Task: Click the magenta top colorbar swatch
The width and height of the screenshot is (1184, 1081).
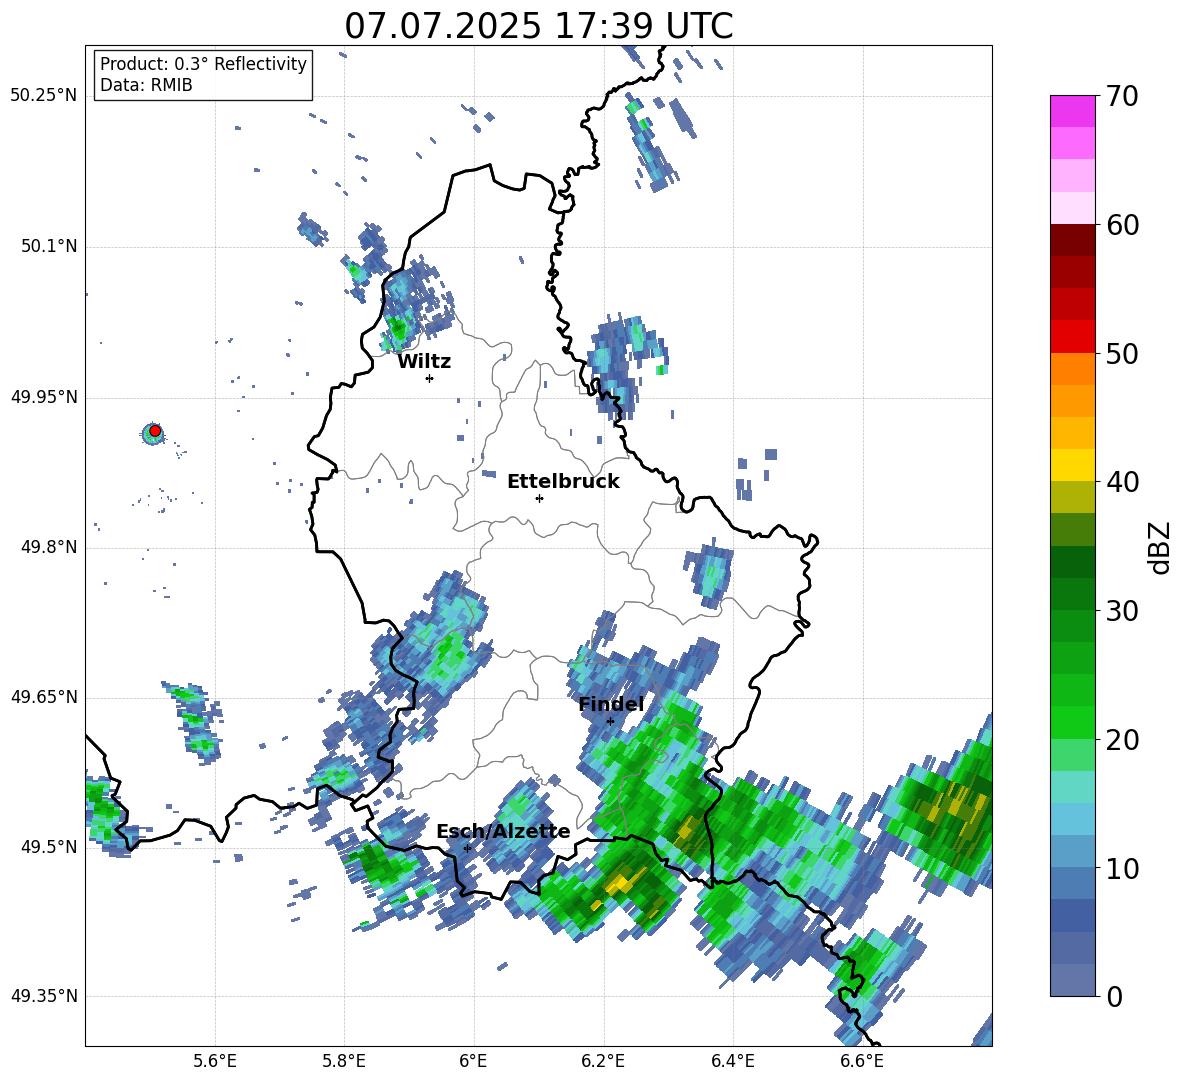Action: click(1072, 111)
